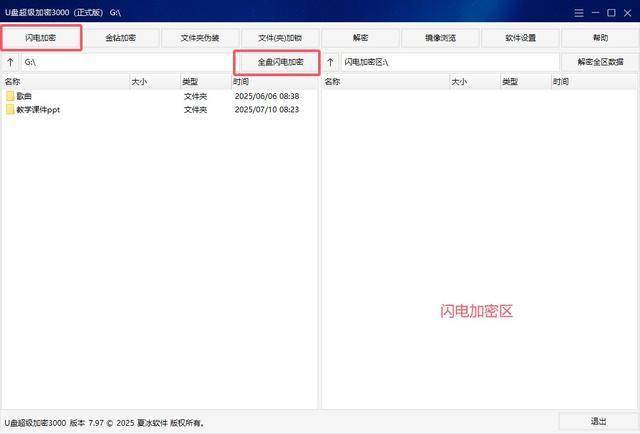This screenshot has height=434, width=640.
Task: Close the U盘超级加密3000 window
Action: pyautogui.click(x=628, y=13)
